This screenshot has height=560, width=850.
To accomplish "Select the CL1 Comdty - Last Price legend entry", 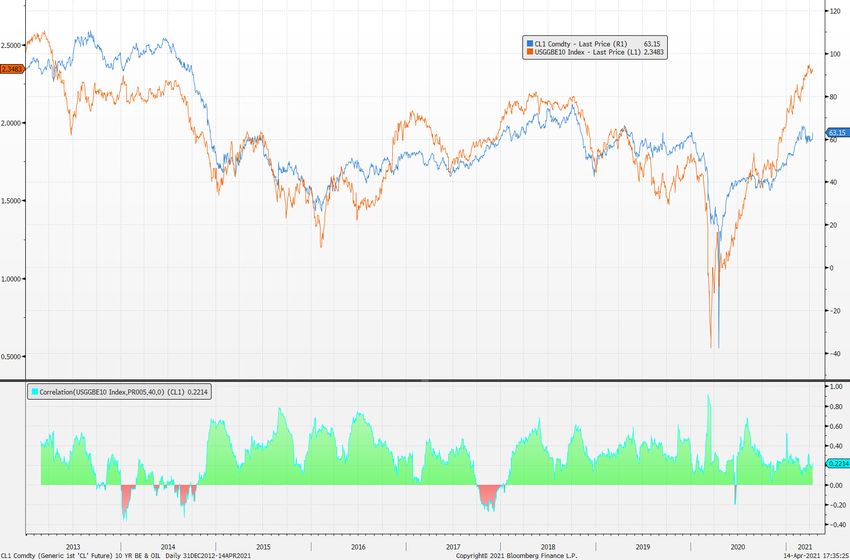I will (x=595, y=43).
